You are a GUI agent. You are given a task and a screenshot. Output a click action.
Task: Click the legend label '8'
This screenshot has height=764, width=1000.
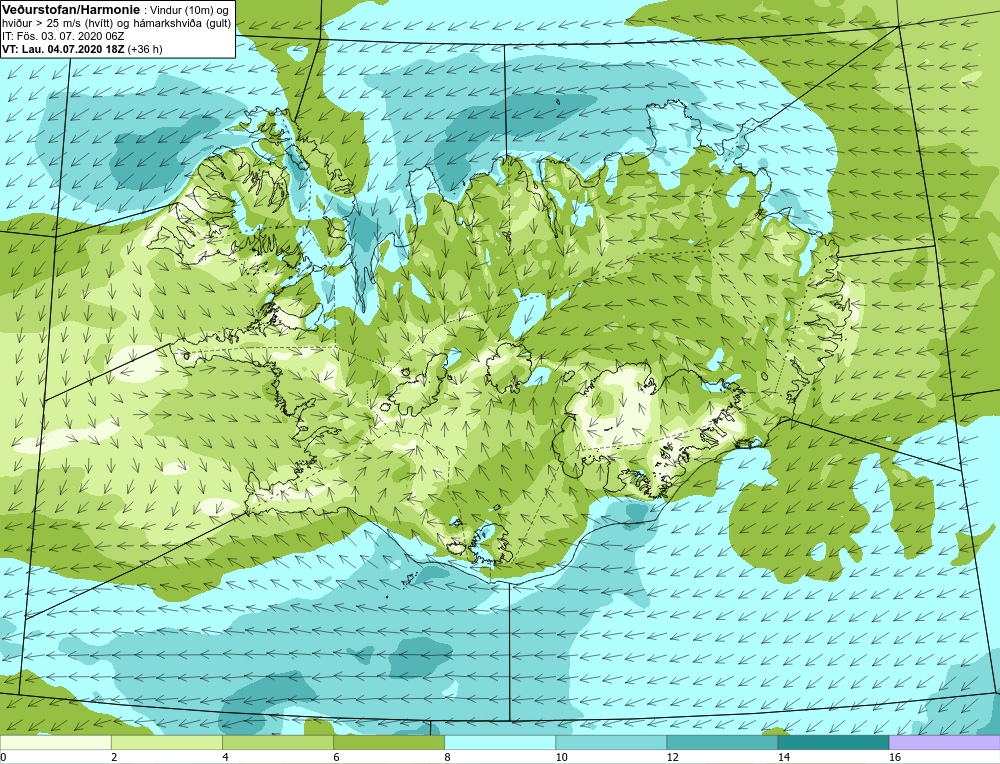point(447,757)
